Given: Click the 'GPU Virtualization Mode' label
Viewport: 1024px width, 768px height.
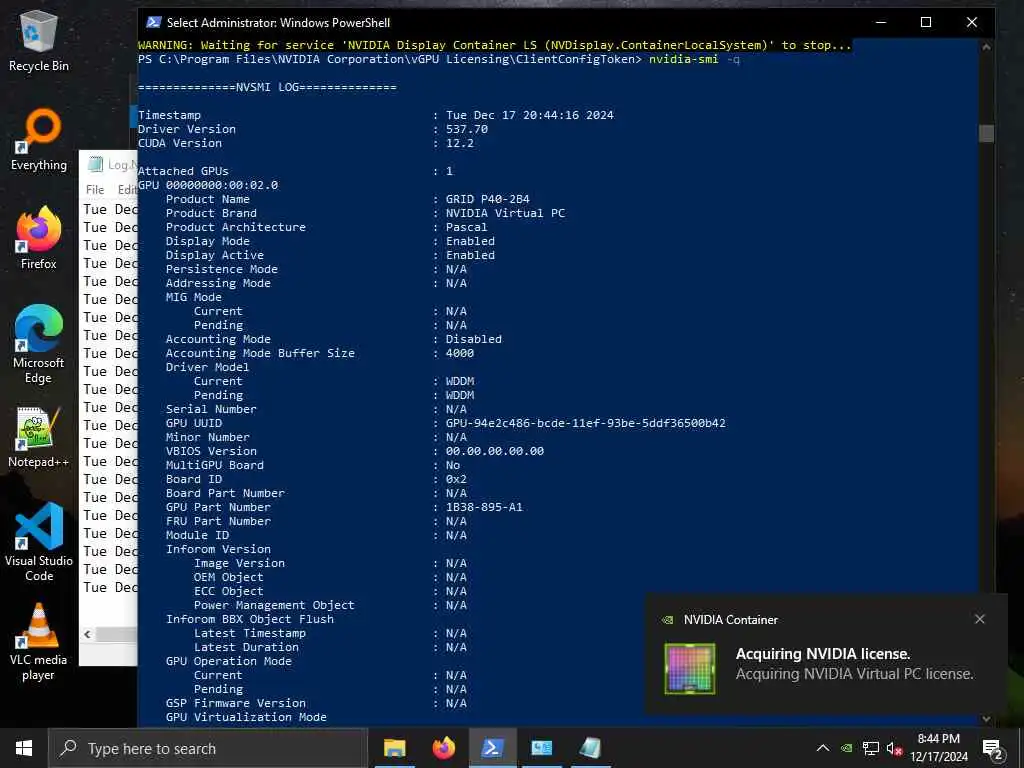Looking at the screenshot, I should [246, 717].
